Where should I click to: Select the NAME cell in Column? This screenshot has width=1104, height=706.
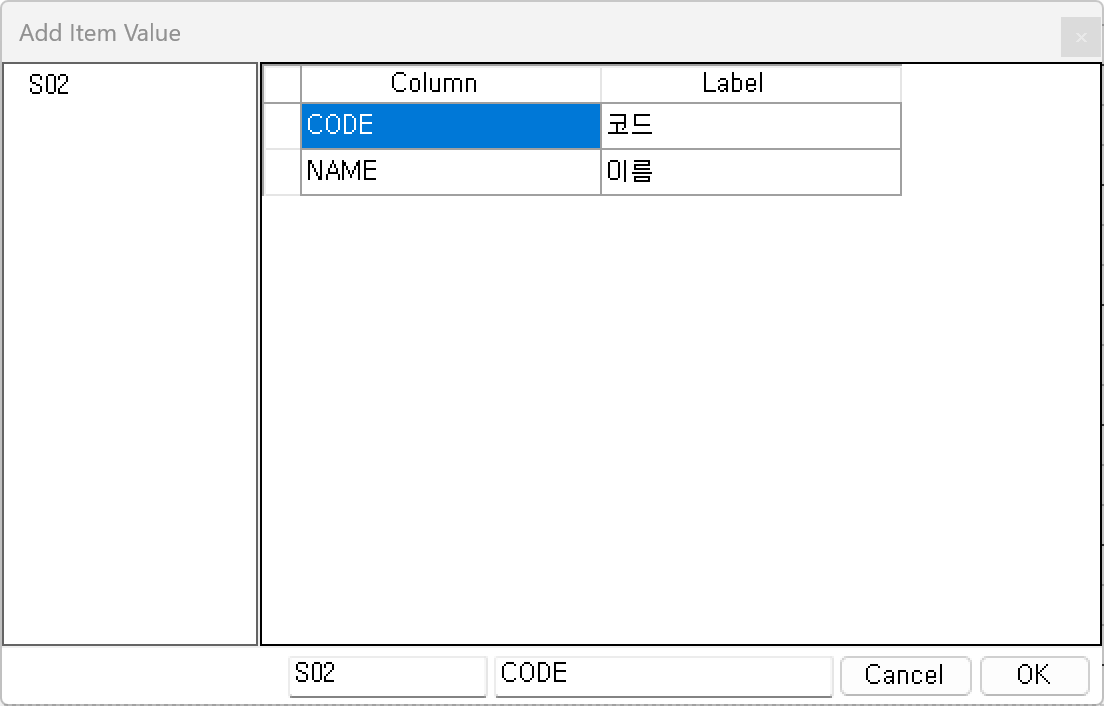pos(450,172)
